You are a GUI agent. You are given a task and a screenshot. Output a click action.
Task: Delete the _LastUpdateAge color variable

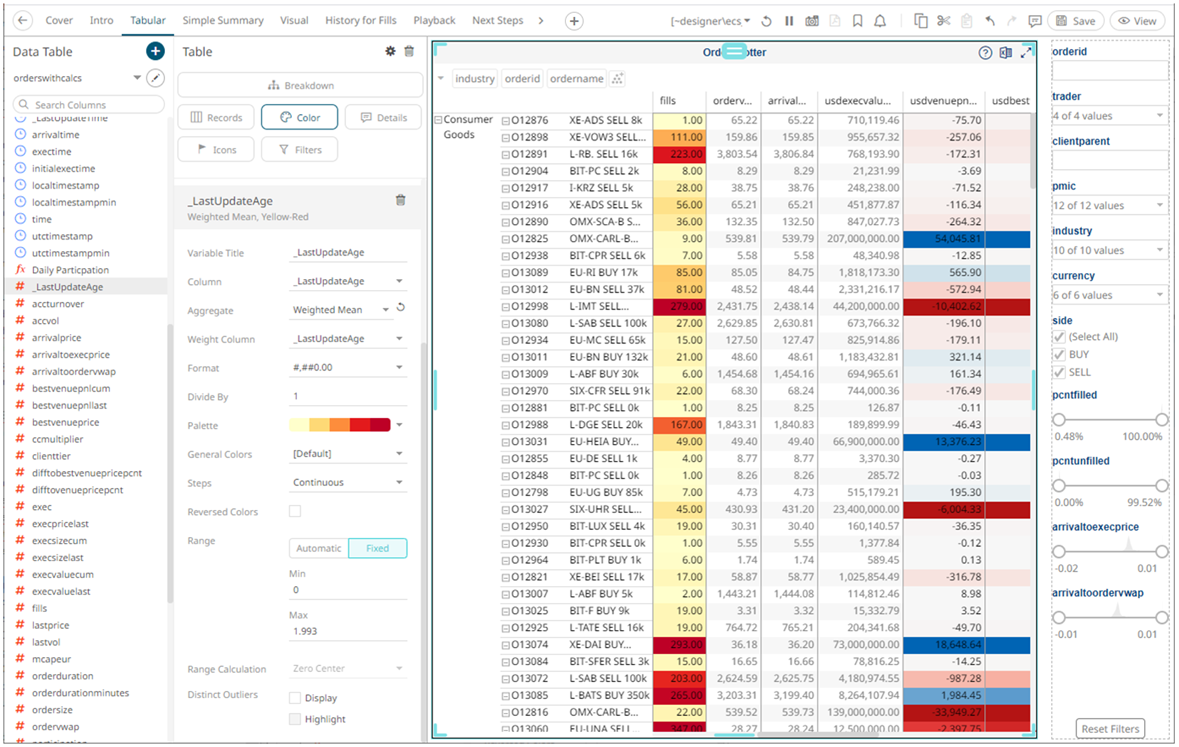click(401, 201)
